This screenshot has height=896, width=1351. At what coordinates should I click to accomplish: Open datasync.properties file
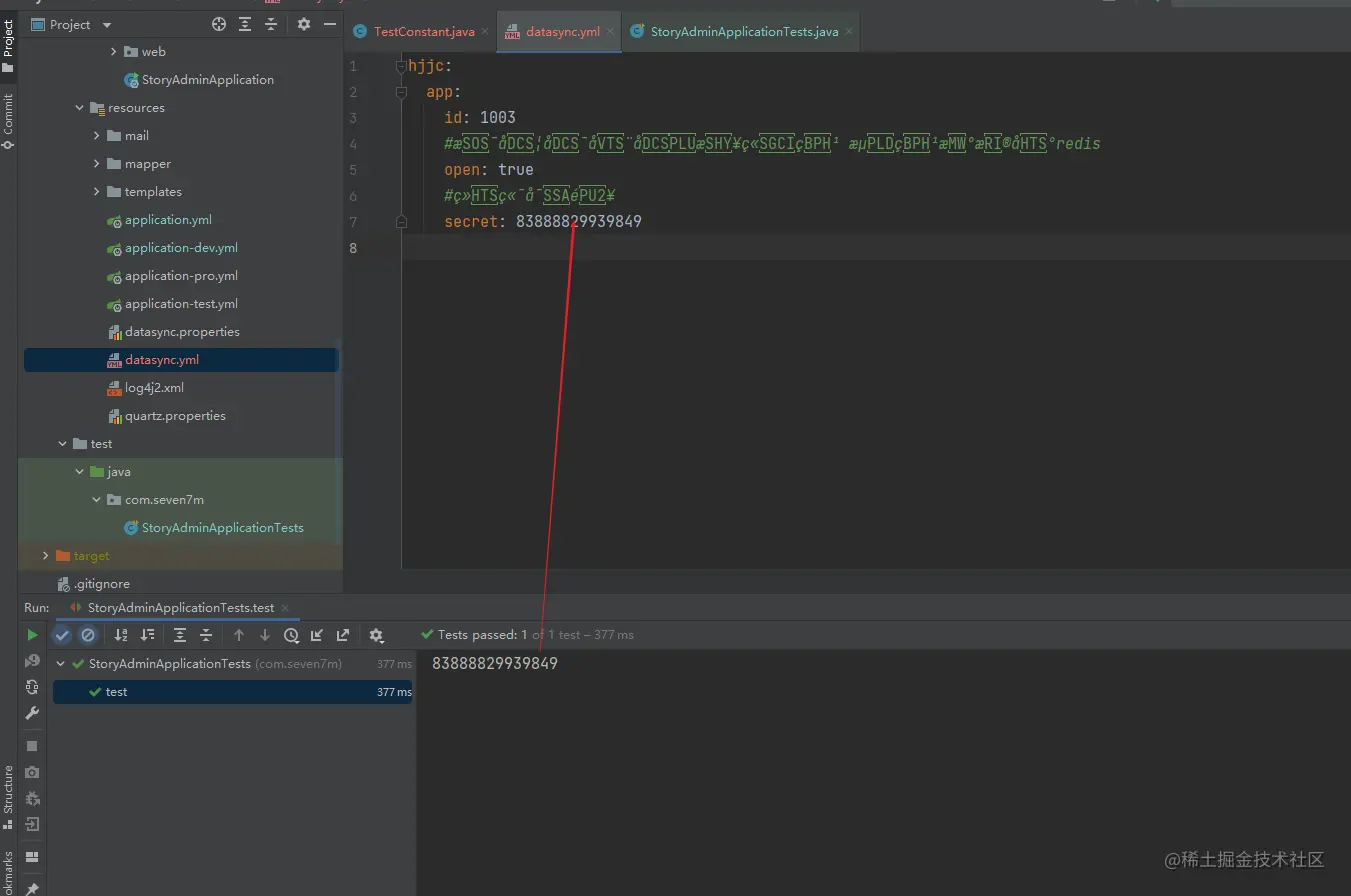point(173,332)
